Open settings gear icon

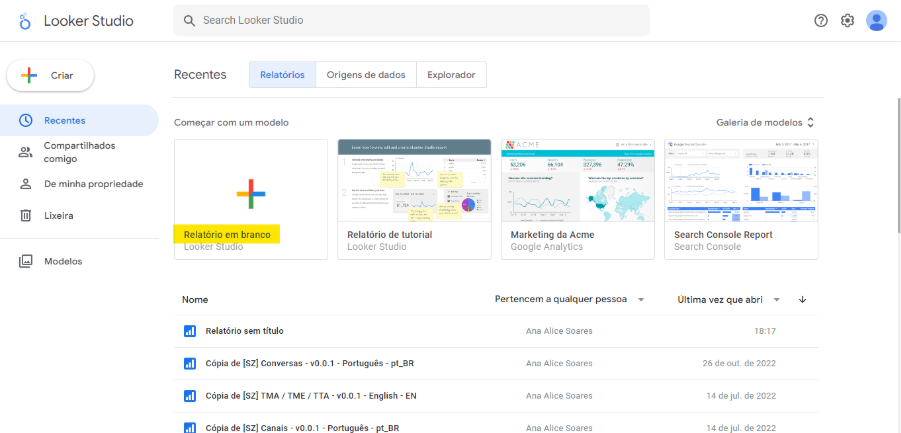click(848, 21)
